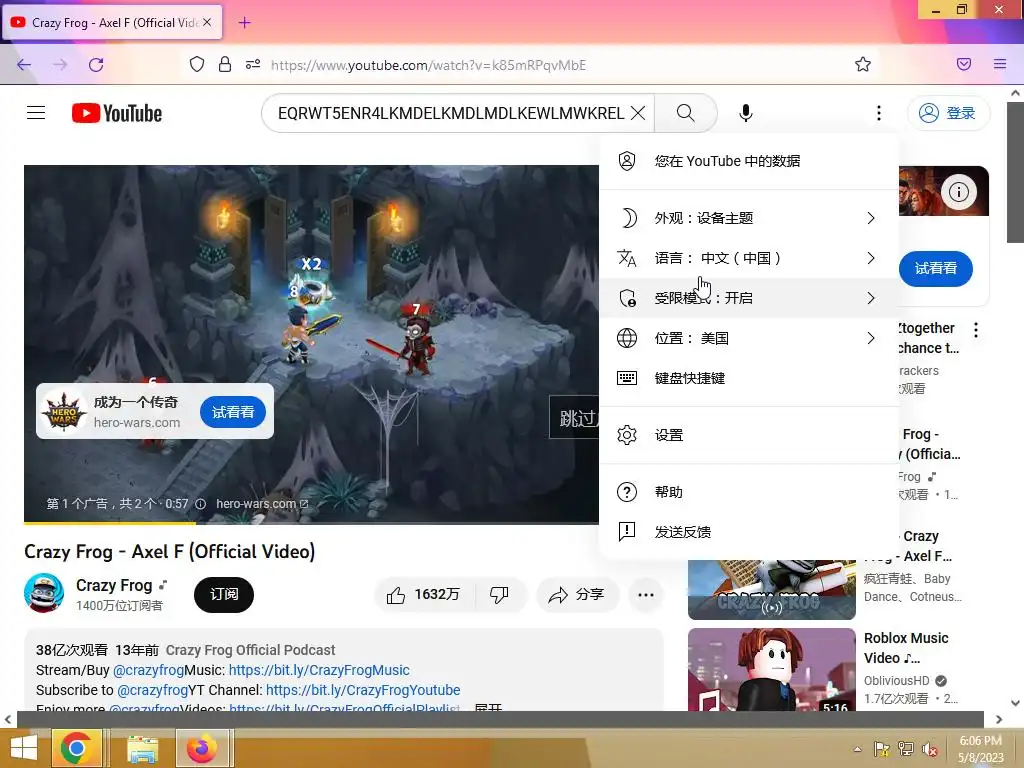Image resolution: width=1024 pixels, height=768 pixels.
Task: Toggle the three-dot settings menu
Action: coord(879,113)
